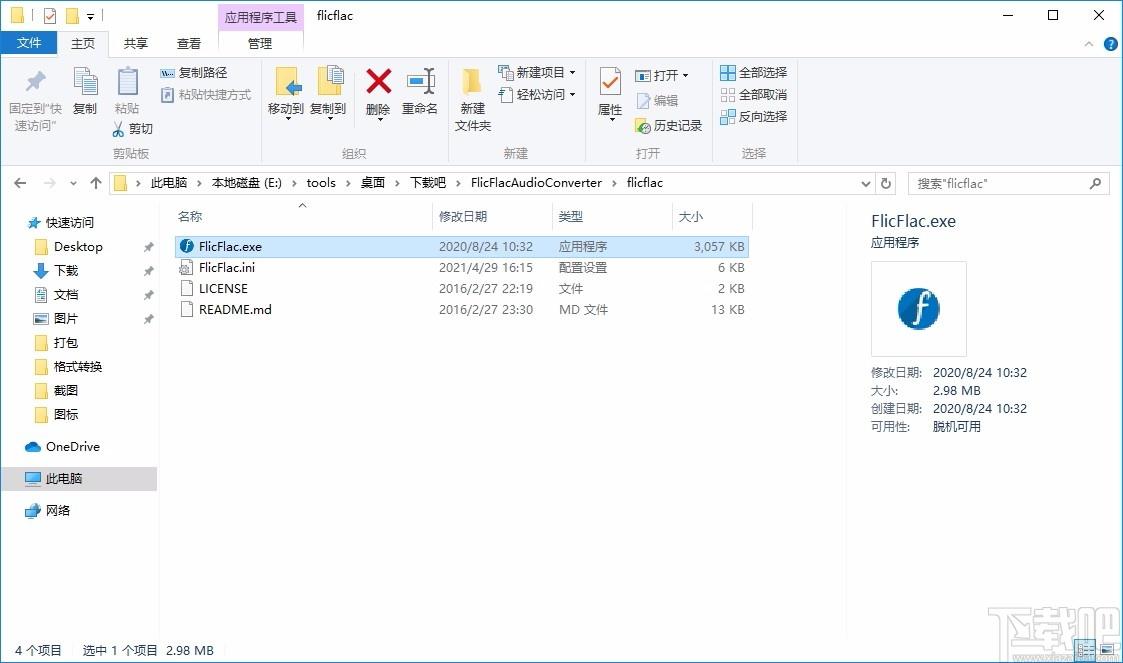Collapse the ribbon with chevron
1123x663 pixels.
tap(1089, 44)
